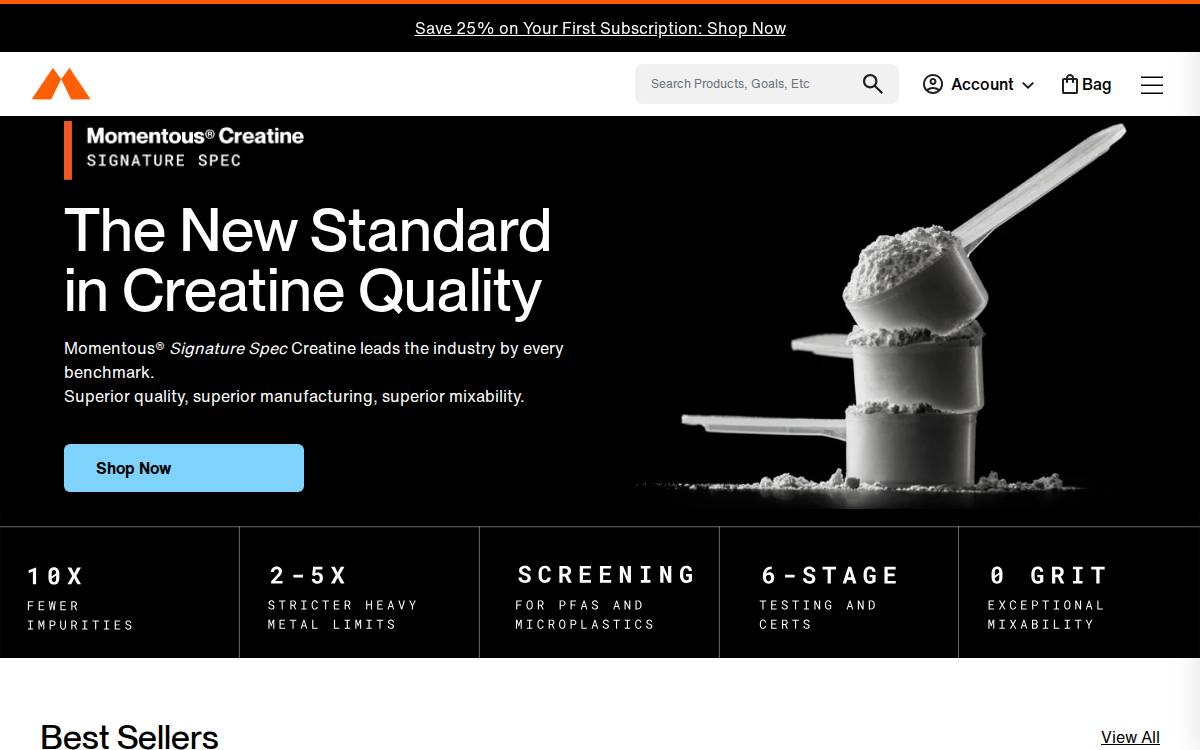Click the "0 Grit Exceptional Mixability" text
This screenshot has width=1200, height=750.
coord(1047,598)
